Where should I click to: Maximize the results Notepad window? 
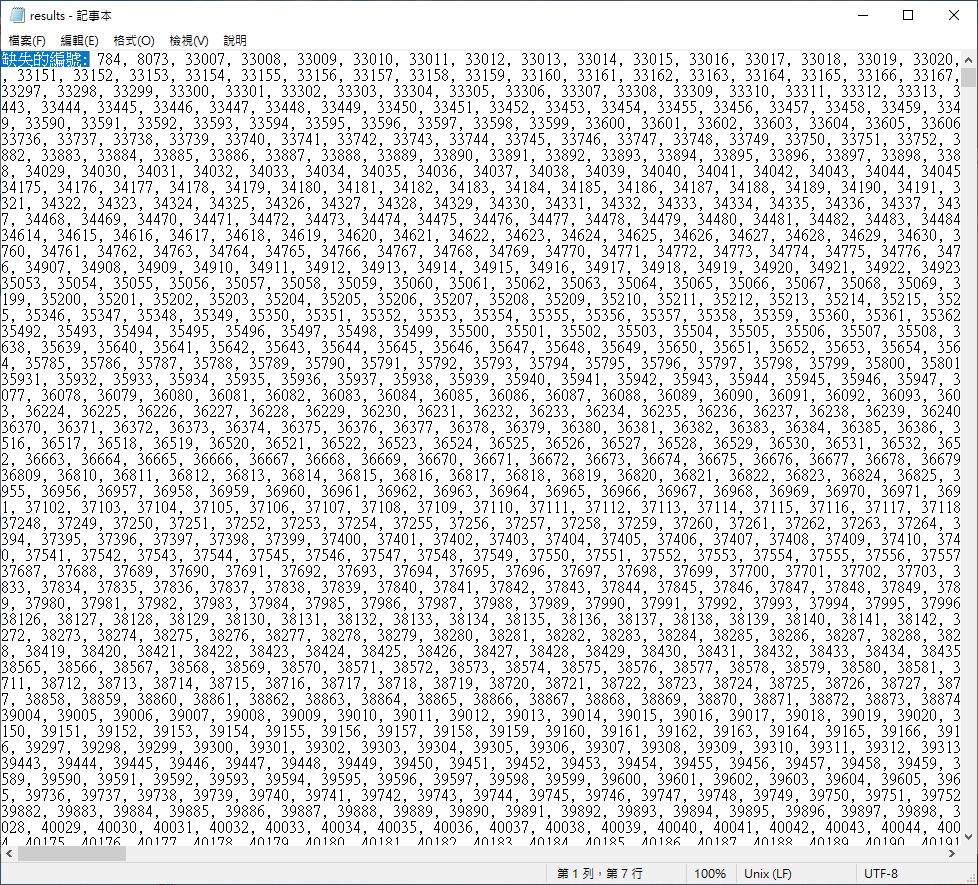[908, 15]
